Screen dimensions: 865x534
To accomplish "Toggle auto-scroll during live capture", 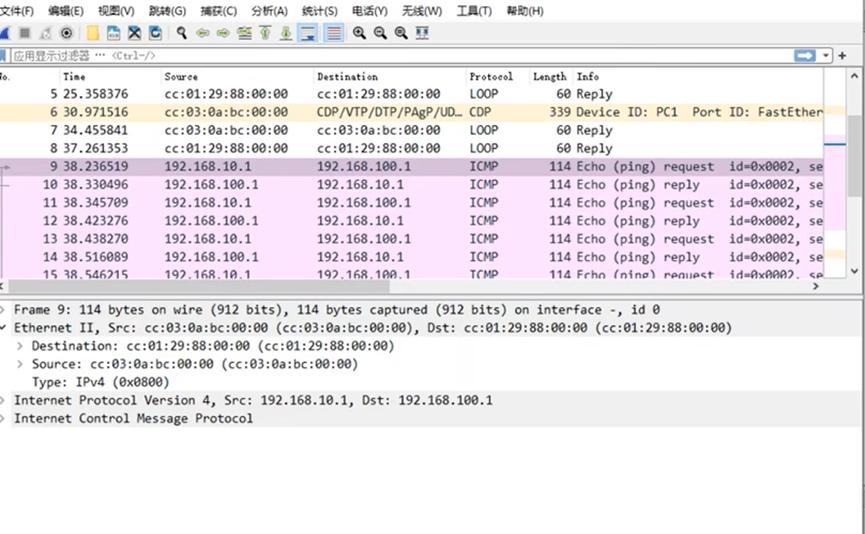I will (x=308, y=33).
